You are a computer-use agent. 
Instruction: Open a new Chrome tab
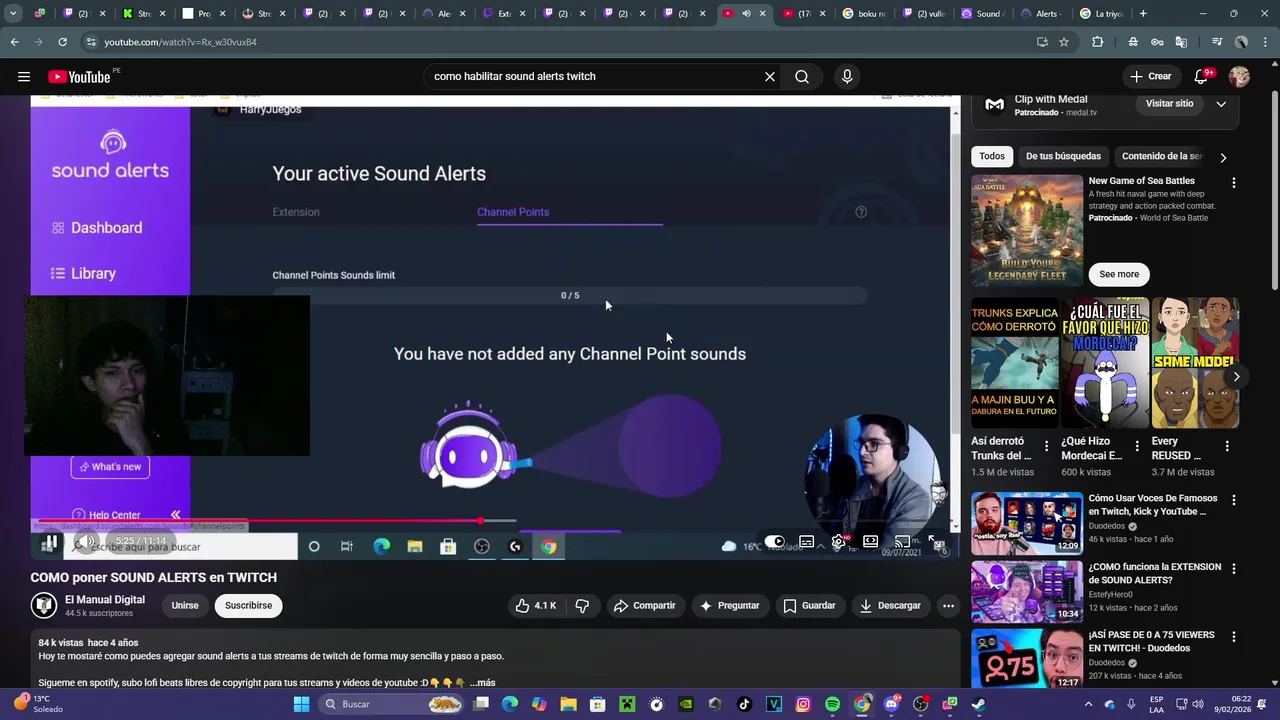click(1143, 14)
